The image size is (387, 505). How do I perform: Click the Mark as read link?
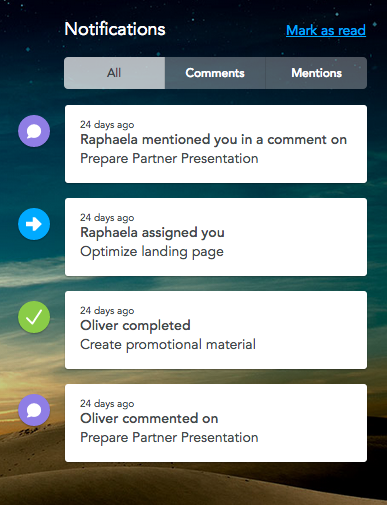click(326, 30)
